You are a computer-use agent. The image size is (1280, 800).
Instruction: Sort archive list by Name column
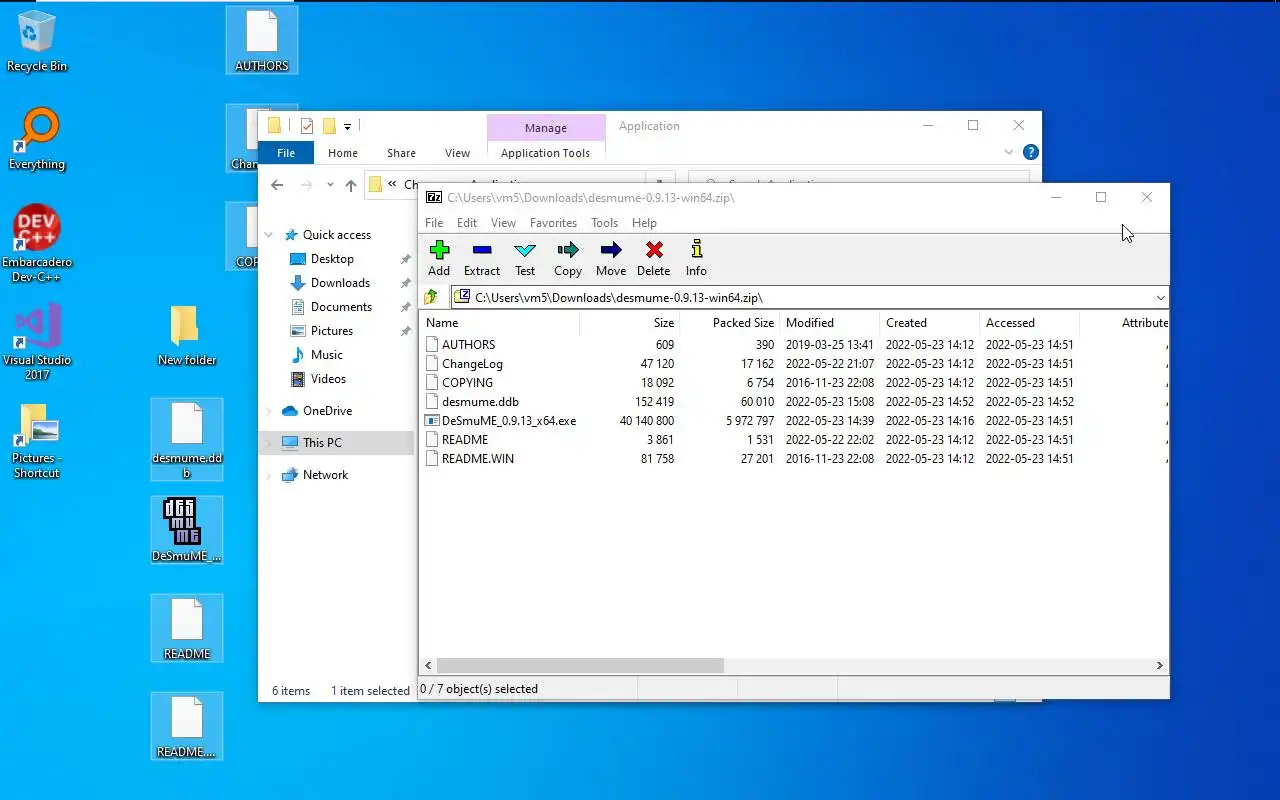pyautogui.click(x=500, y=323)
